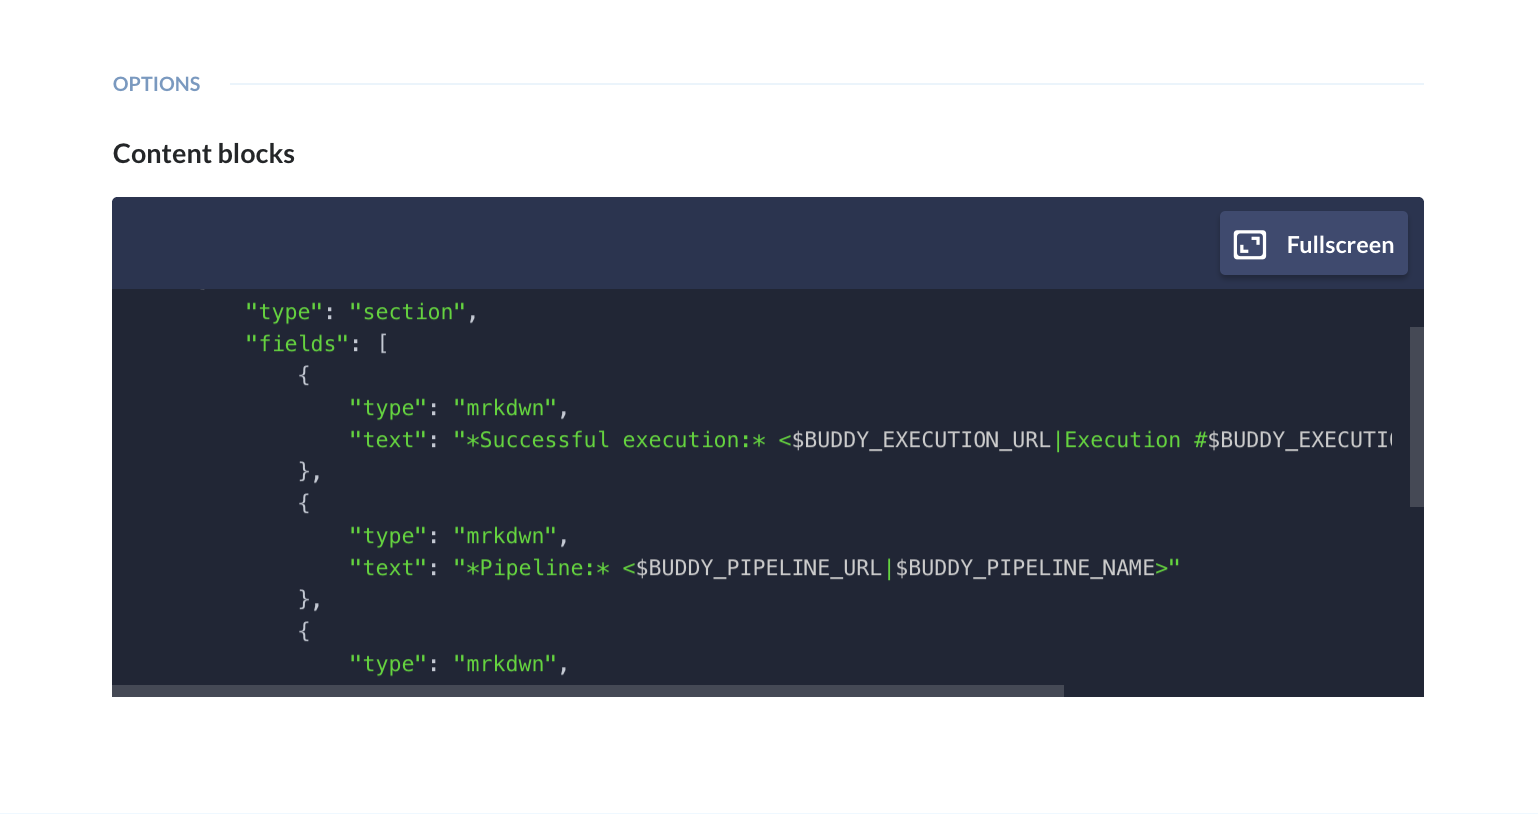Click the Successful execution text line
This screenshot has width=1538, height=814.
870,440
